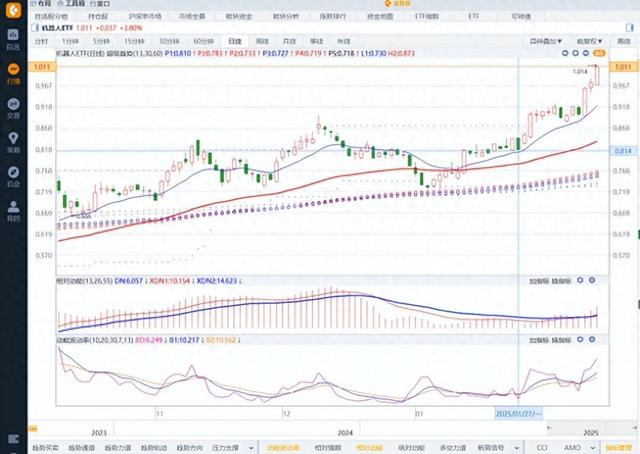The image size is (640, 454).
Task: Open the 交易 trading sidebar icon
Action: (x=13, y=109)
